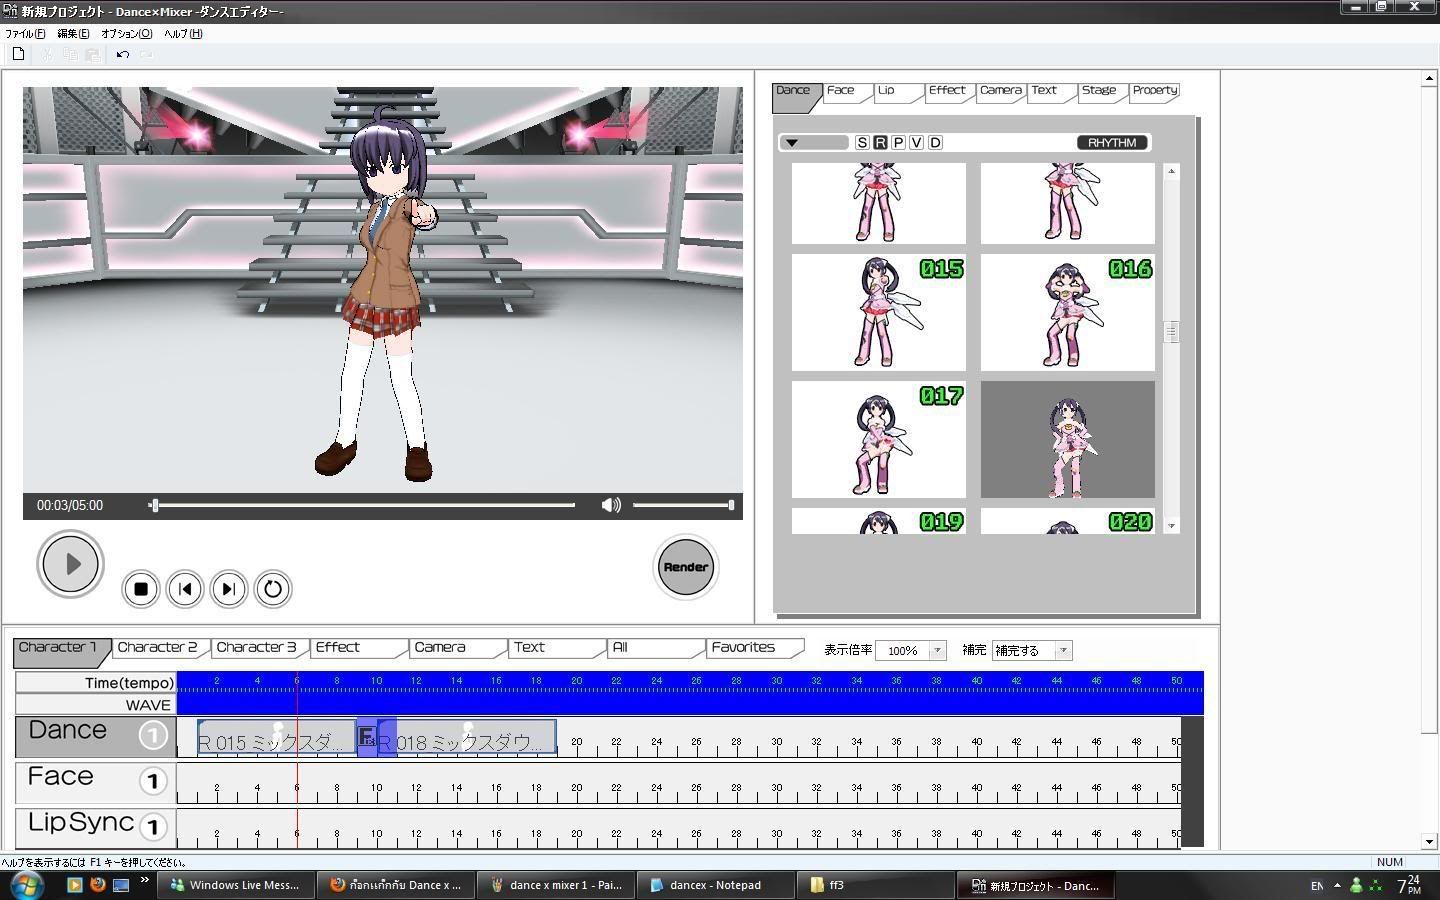
Task: Open the All timeline tab
Action: pos(655,649)
